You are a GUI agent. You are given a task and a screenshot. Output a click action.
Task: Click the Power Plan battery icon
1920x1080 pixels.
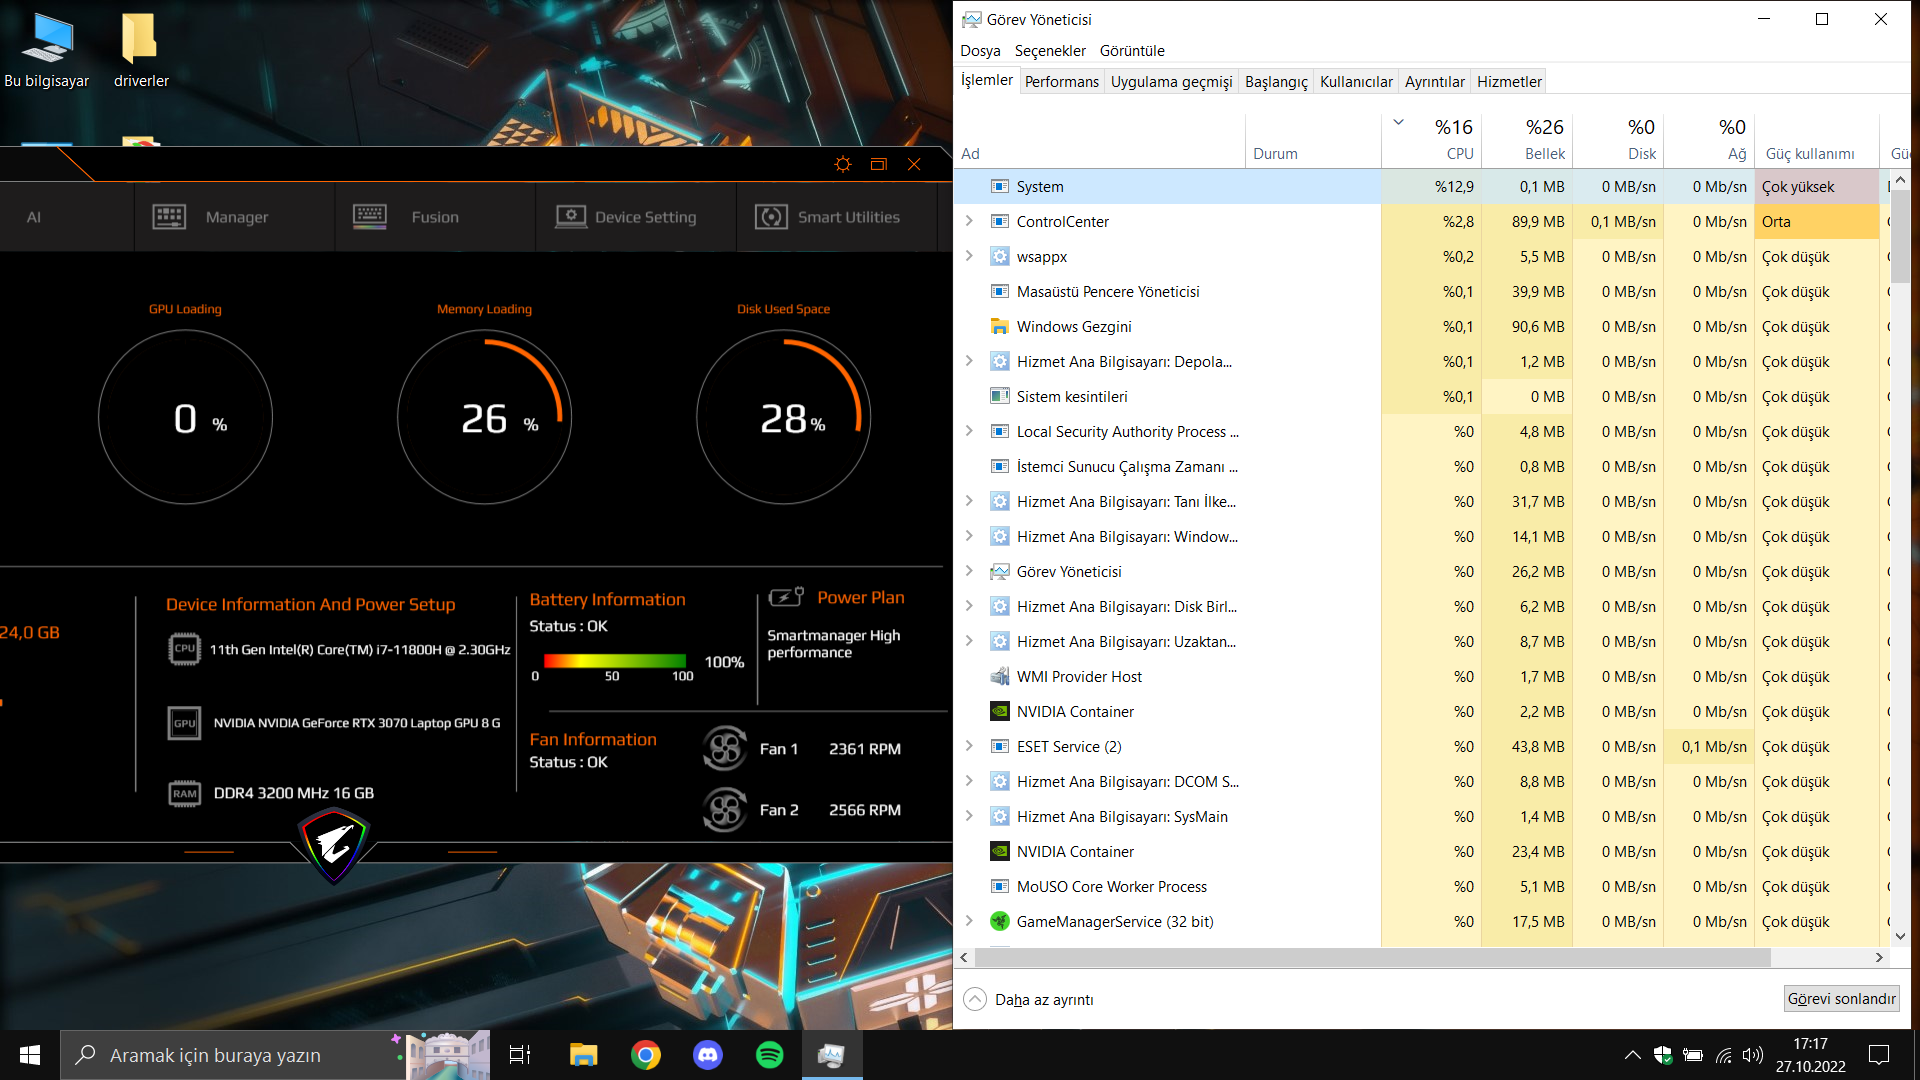click(786, 597)
